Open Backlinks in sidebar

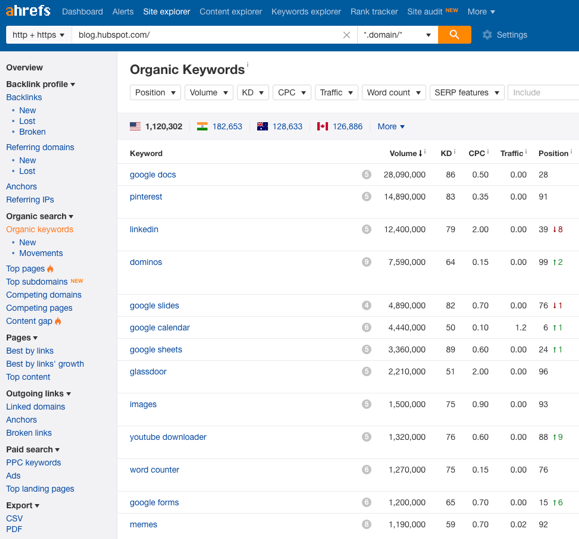(24, 97)
